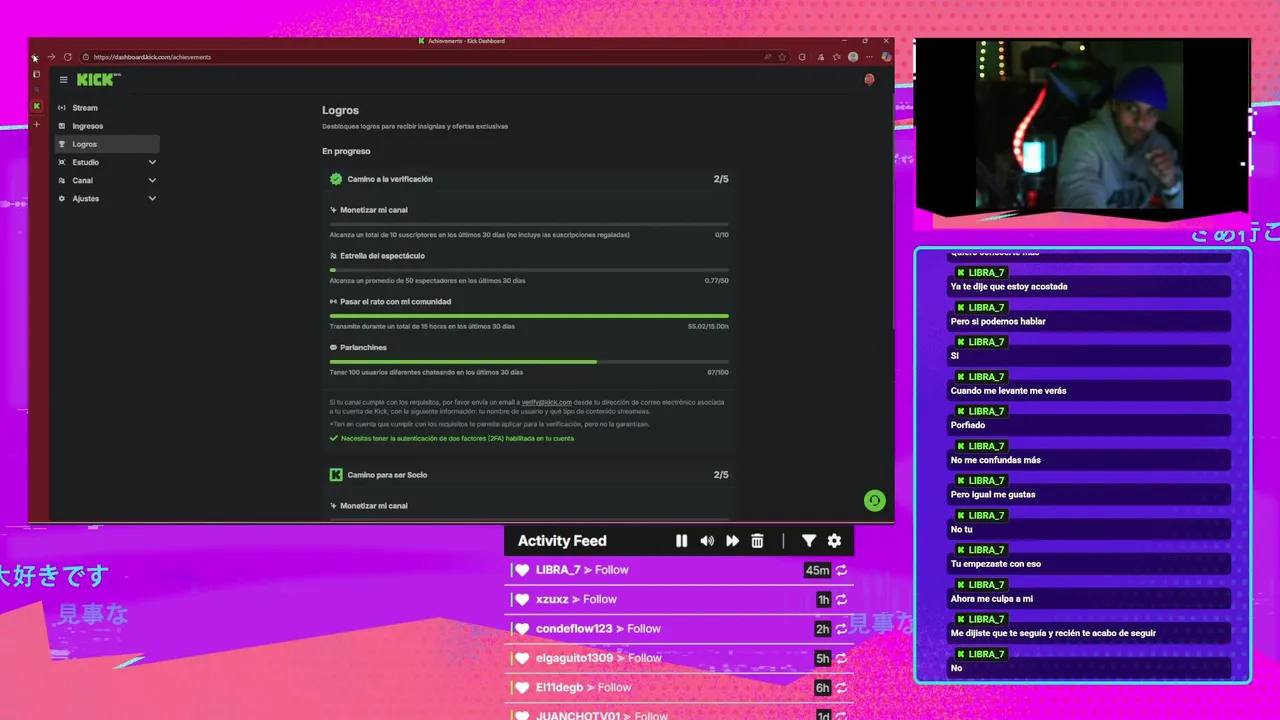
Task: Select Logros in Kick sidebar
Action: (x=107, y=144)
